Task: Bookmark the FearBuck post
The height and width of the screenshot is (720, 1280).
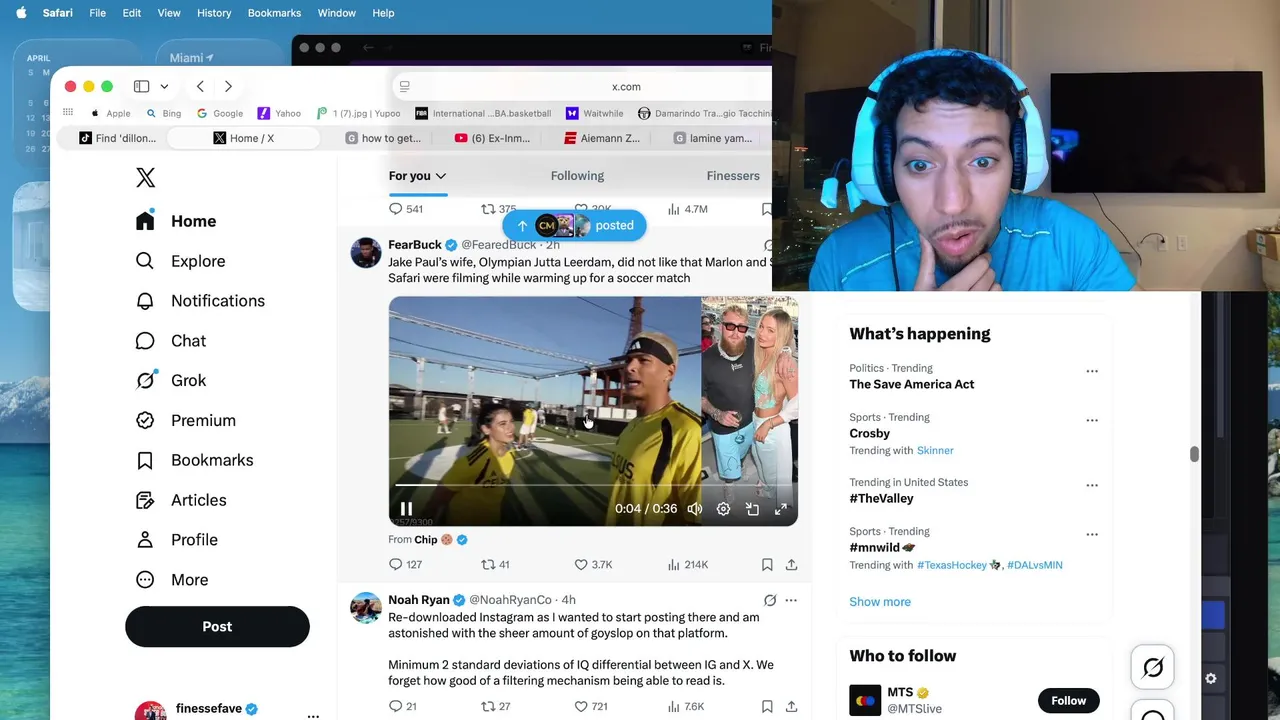Action: (767, 564)
